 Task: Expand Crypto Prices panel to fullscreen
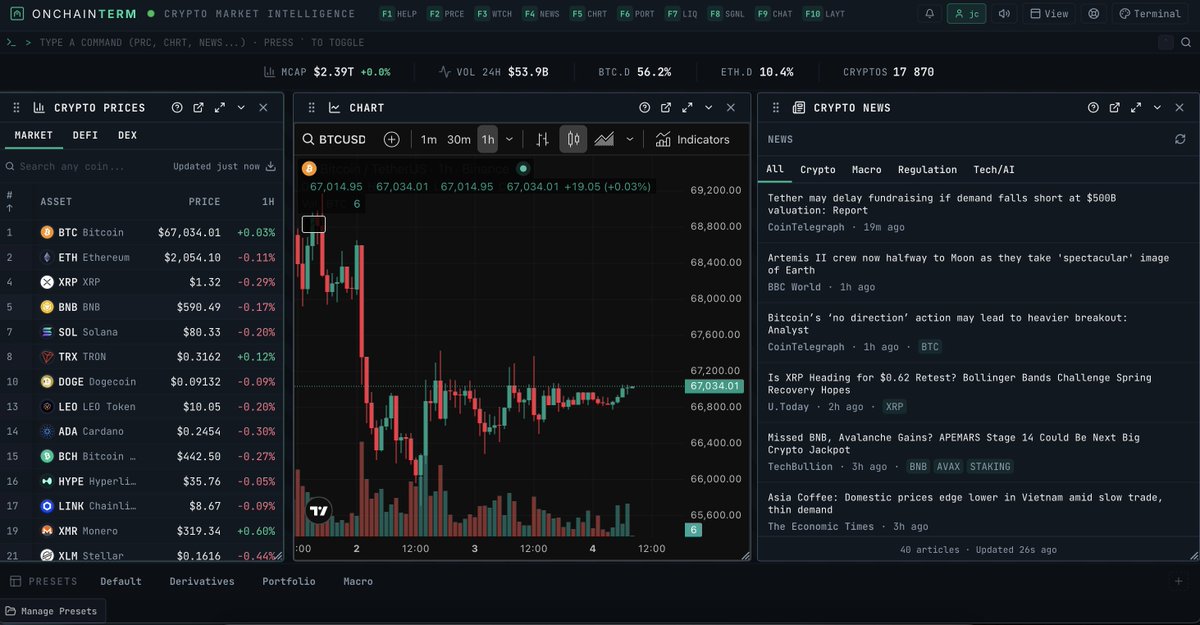pyautogui.click(x=220, y=107)
